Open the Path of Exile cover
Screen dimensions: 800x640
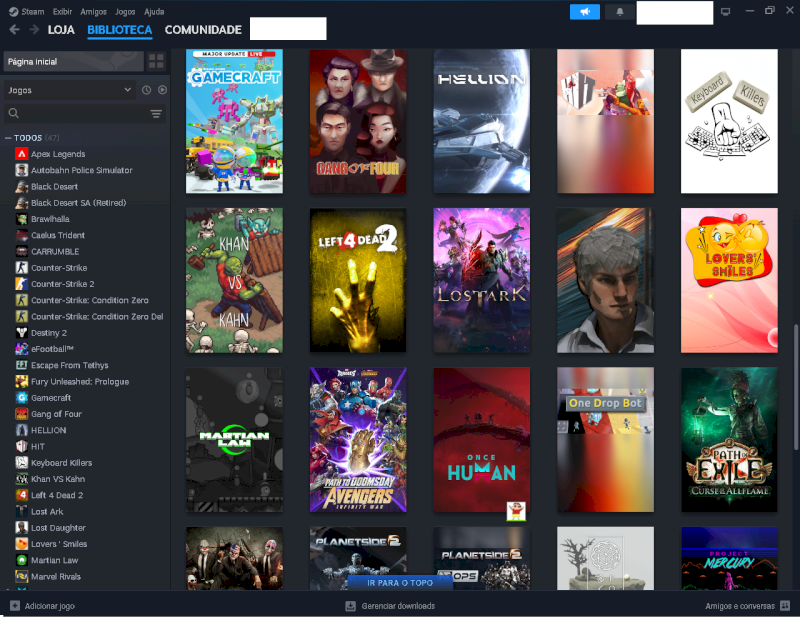click(729, 439)
